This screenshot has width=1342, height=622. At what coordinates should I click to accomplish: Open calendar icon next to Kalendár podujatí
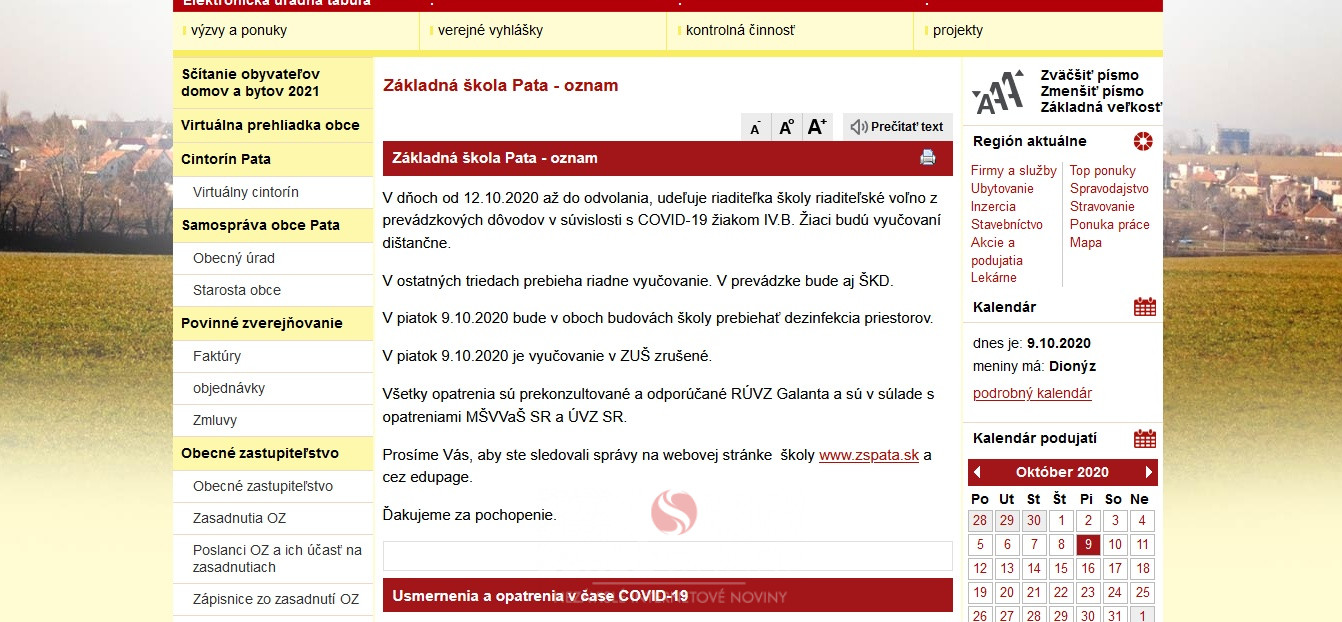tap(1145, 438)
